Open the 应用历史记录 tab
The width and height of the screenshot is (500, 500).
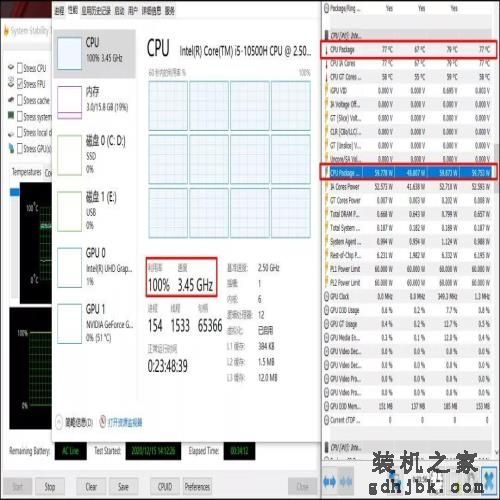96,11
